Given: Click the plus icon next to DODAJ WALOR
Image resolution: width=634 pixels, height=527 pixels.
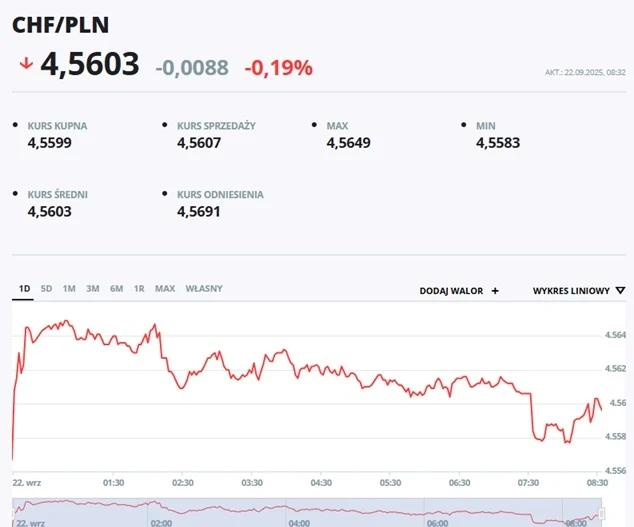Looking at the screenshot, I should 495,291.
